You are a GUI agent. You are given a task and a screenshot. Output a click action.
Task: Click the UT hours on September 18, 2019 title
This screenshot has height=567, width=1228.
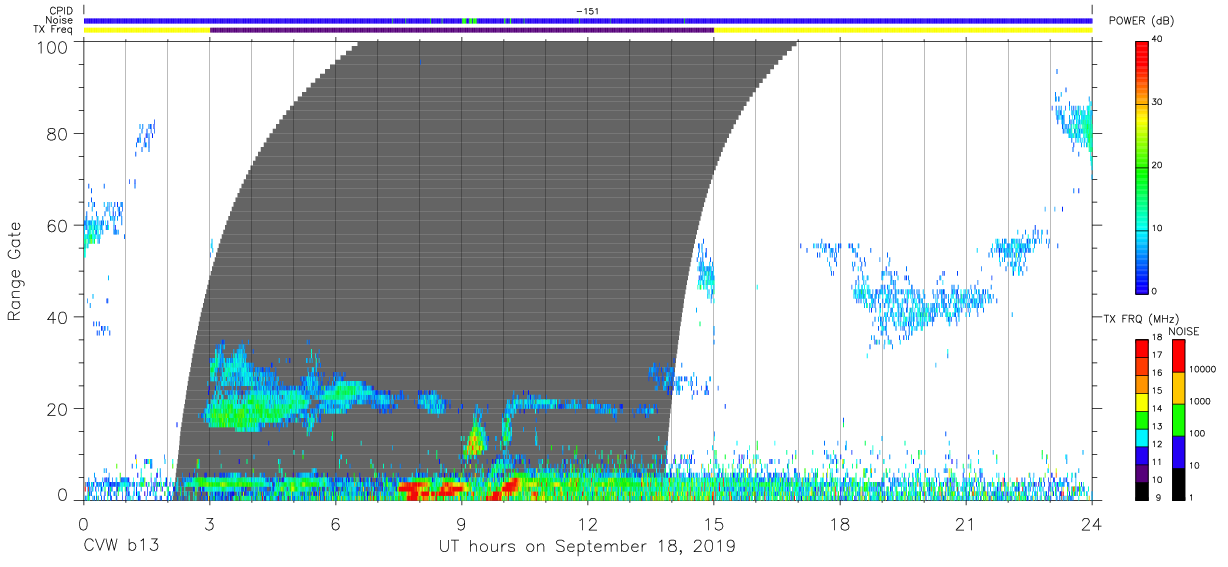(x=587, y=547)
